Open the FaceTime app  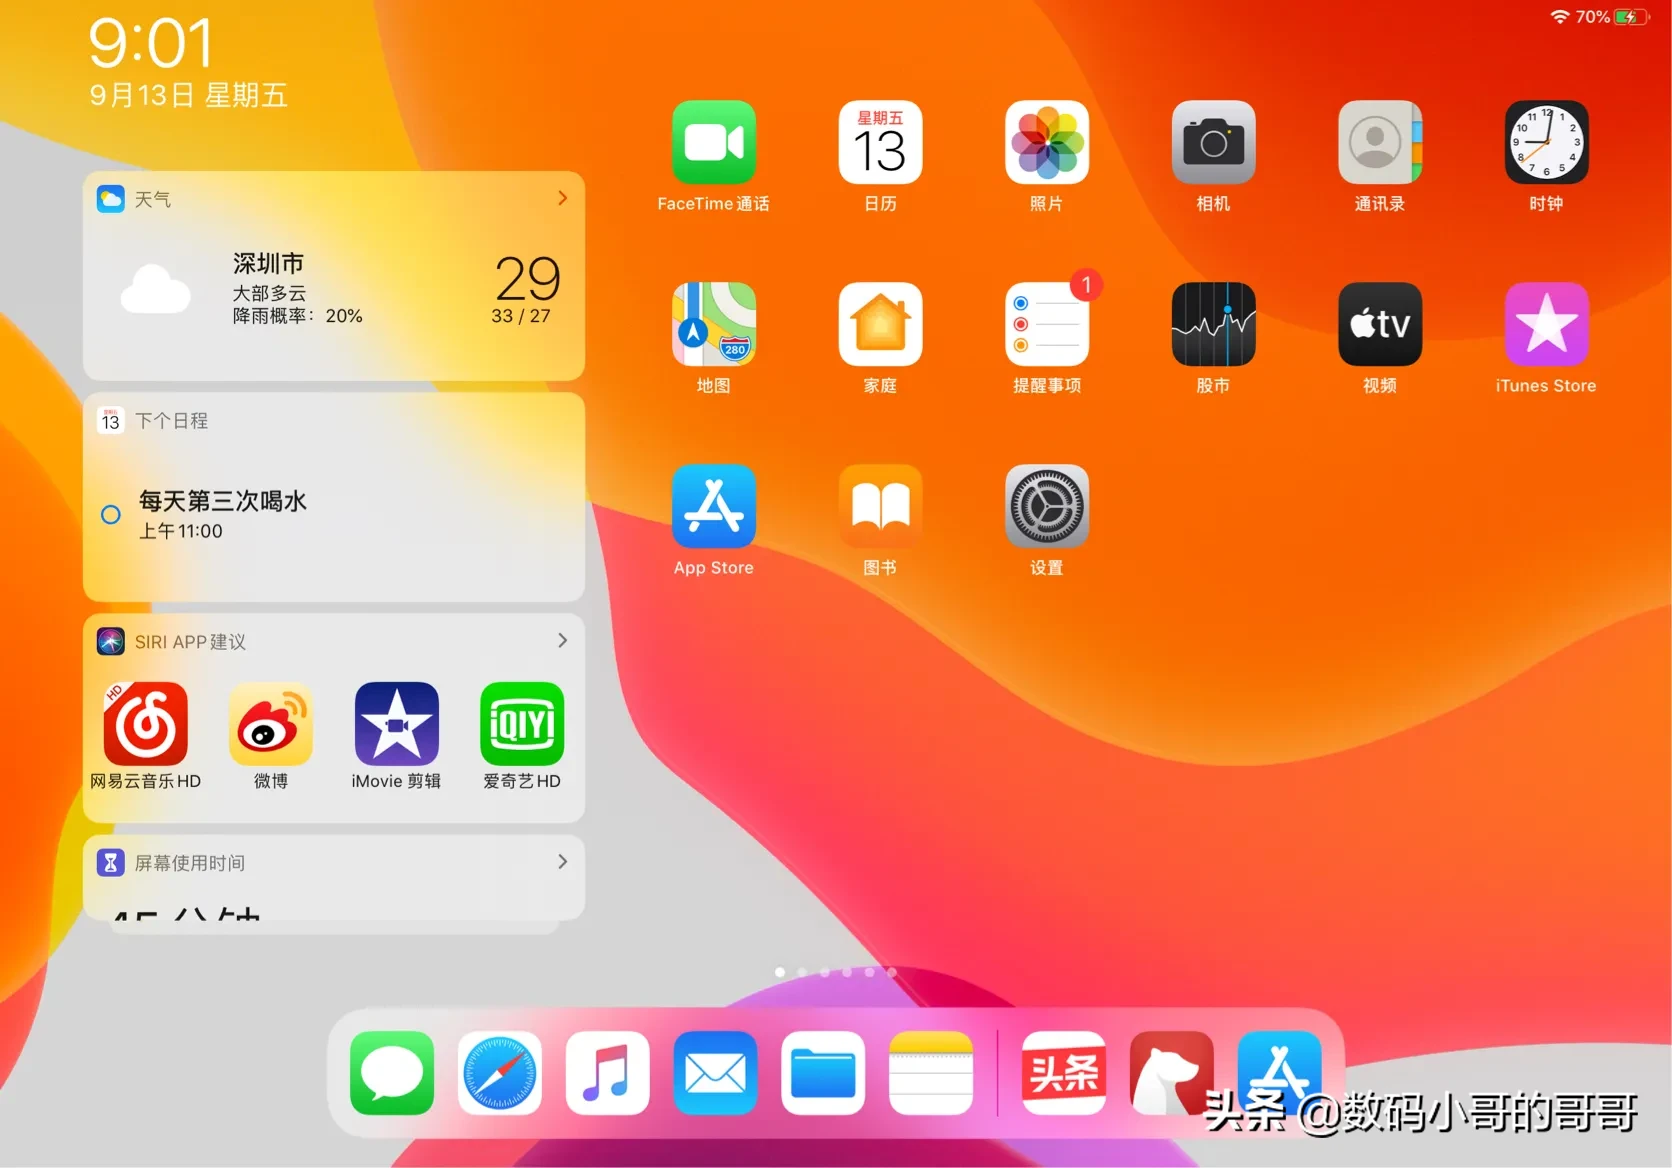(x=713, y=142)
